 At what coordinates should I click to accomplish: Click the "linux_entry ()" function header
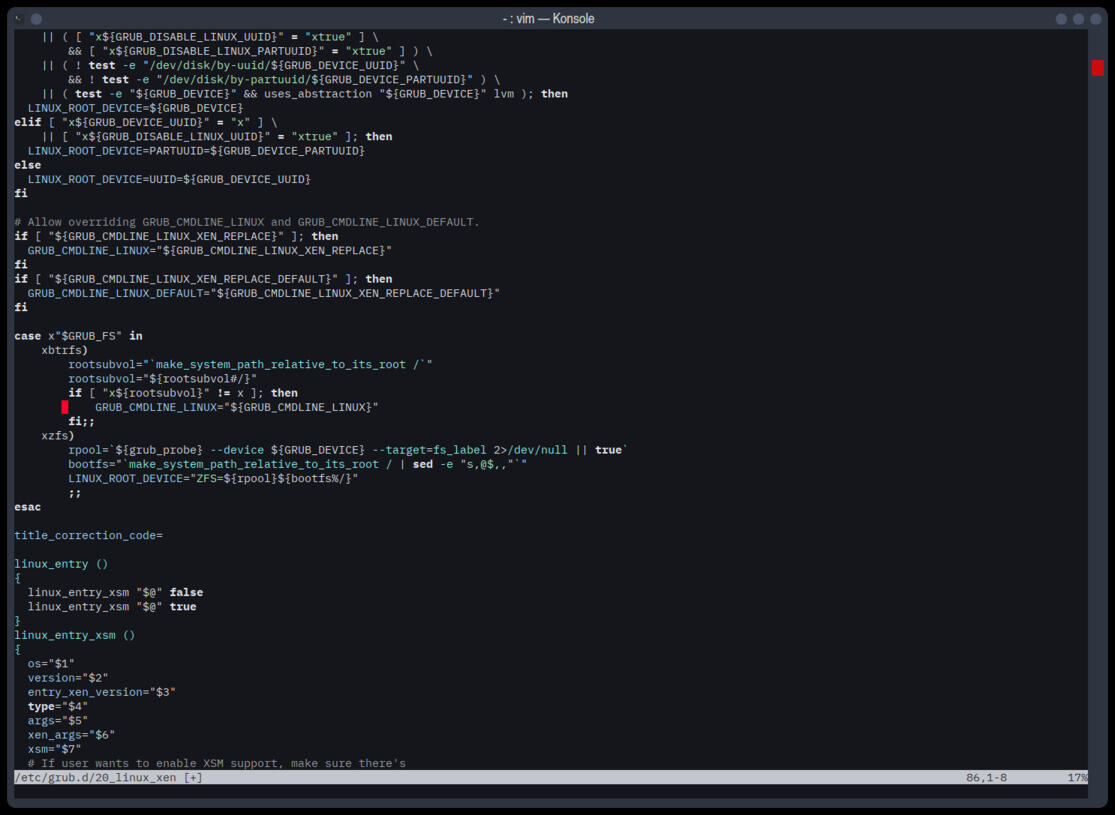pos(61,563)
